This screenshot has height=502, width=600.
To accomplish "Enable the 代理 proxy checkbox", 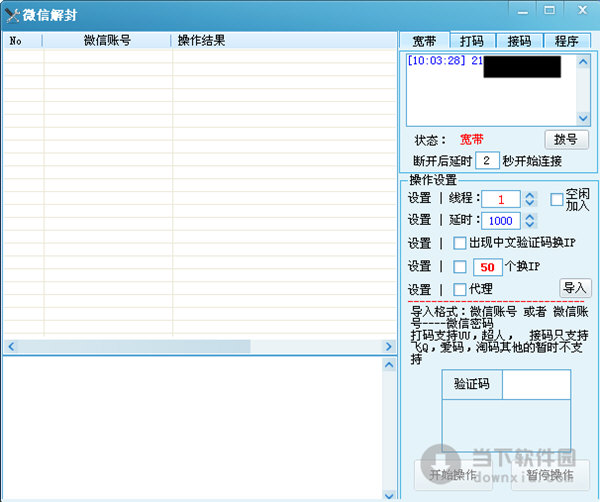I will click(x=459, y=289).
